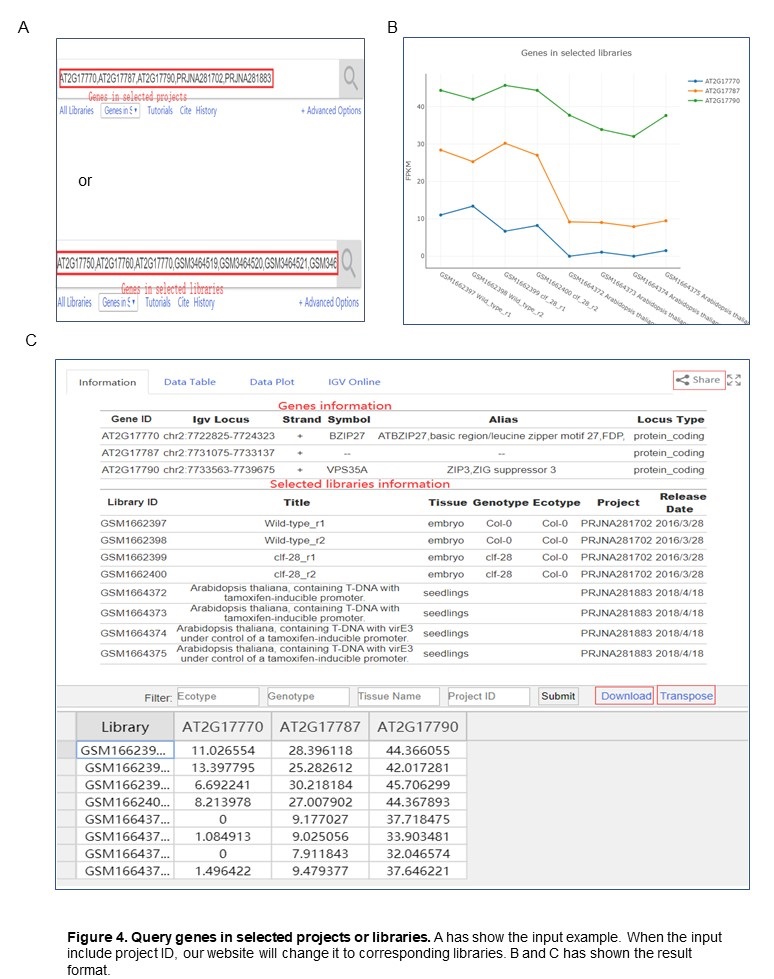
Task: Click the title clf-28_r2
Action: 295,574
